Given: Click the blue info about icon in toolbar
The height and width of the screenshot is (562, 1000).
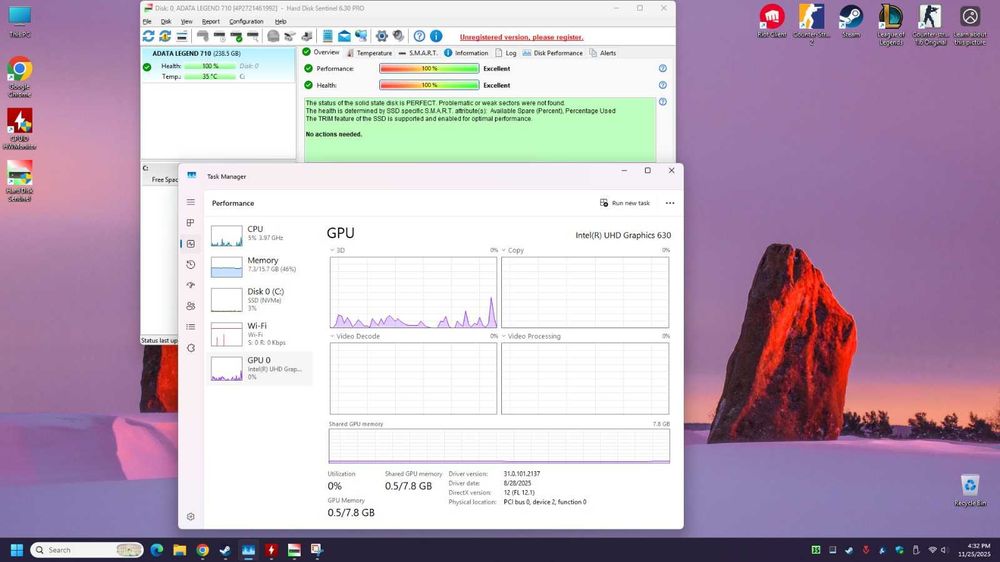Looking at the screenshot, I should click(436, 36).
